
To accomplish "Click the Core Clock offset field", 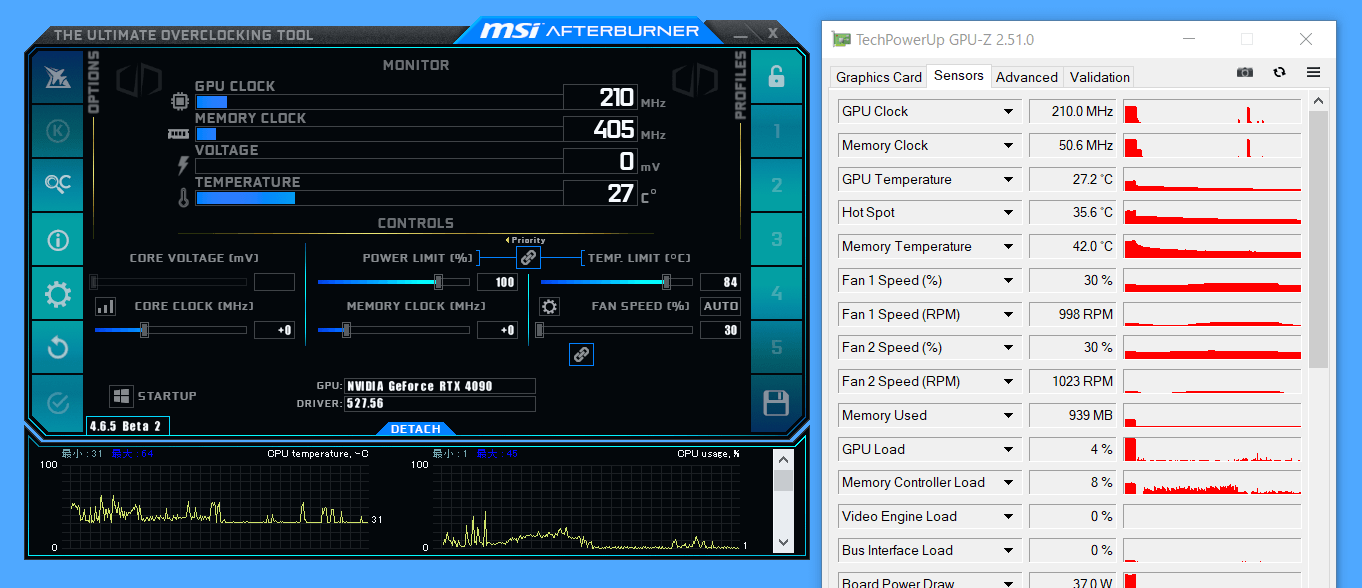I will (274, 330).
